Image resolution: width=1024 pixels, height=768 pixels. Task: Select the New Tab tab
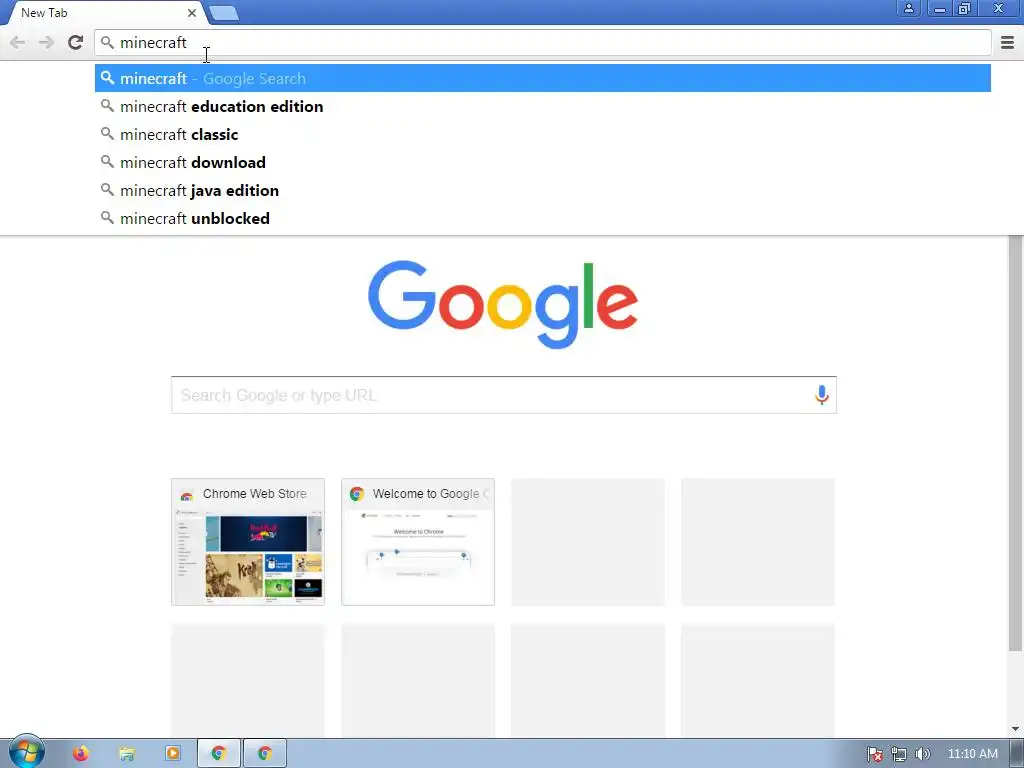[104, 13]
